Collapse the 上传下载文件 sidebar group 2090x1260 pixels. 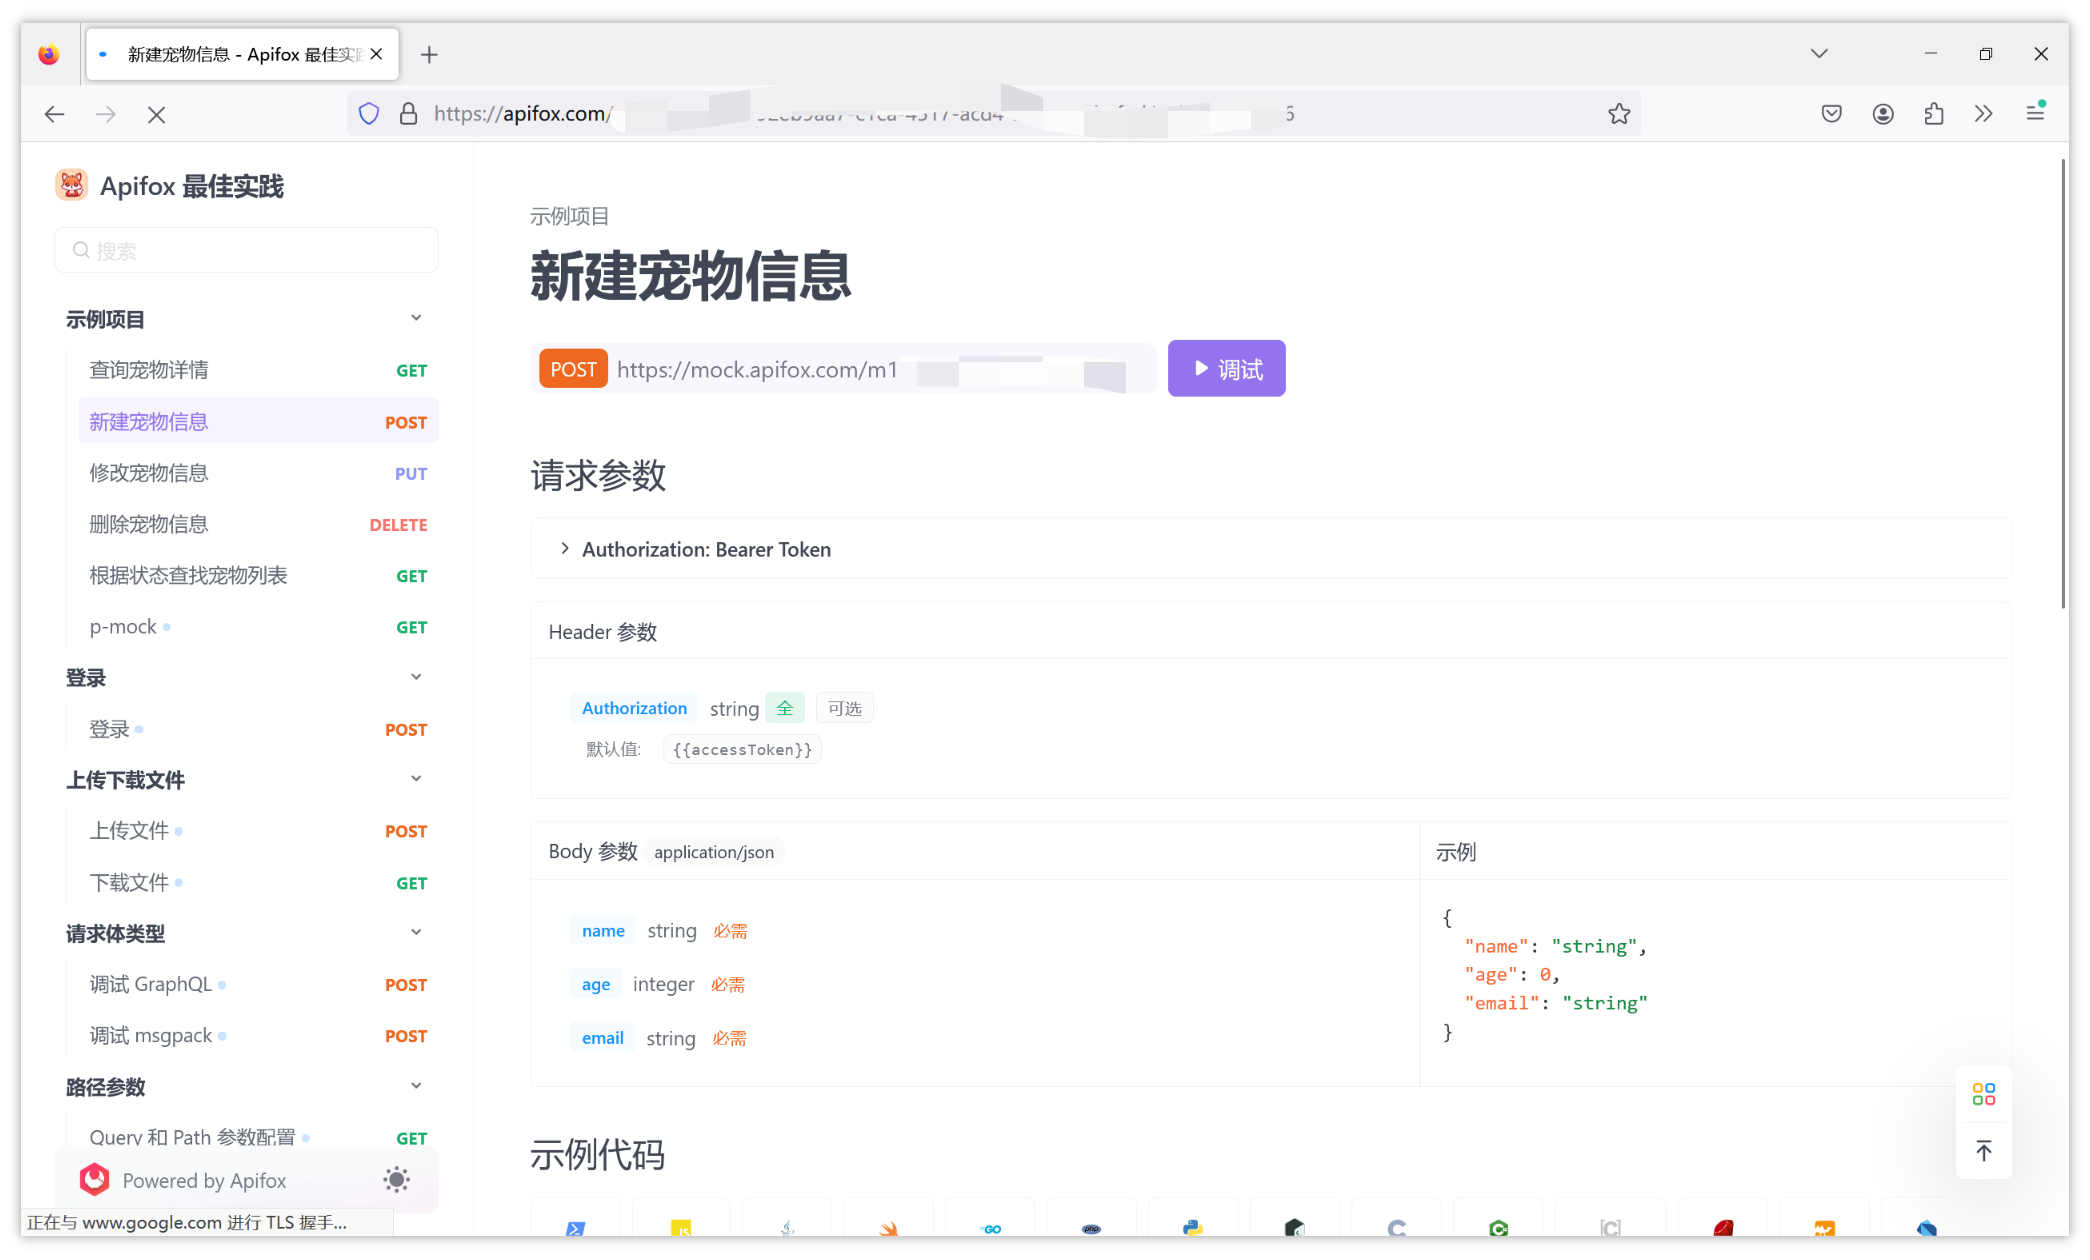[x=416, y=778]
